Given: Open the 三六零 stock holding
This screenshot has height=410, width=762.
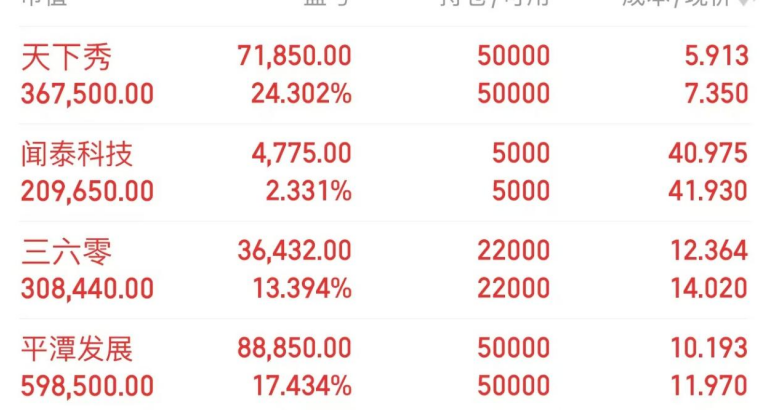Looking at the screenshot, I should (66, 251).
